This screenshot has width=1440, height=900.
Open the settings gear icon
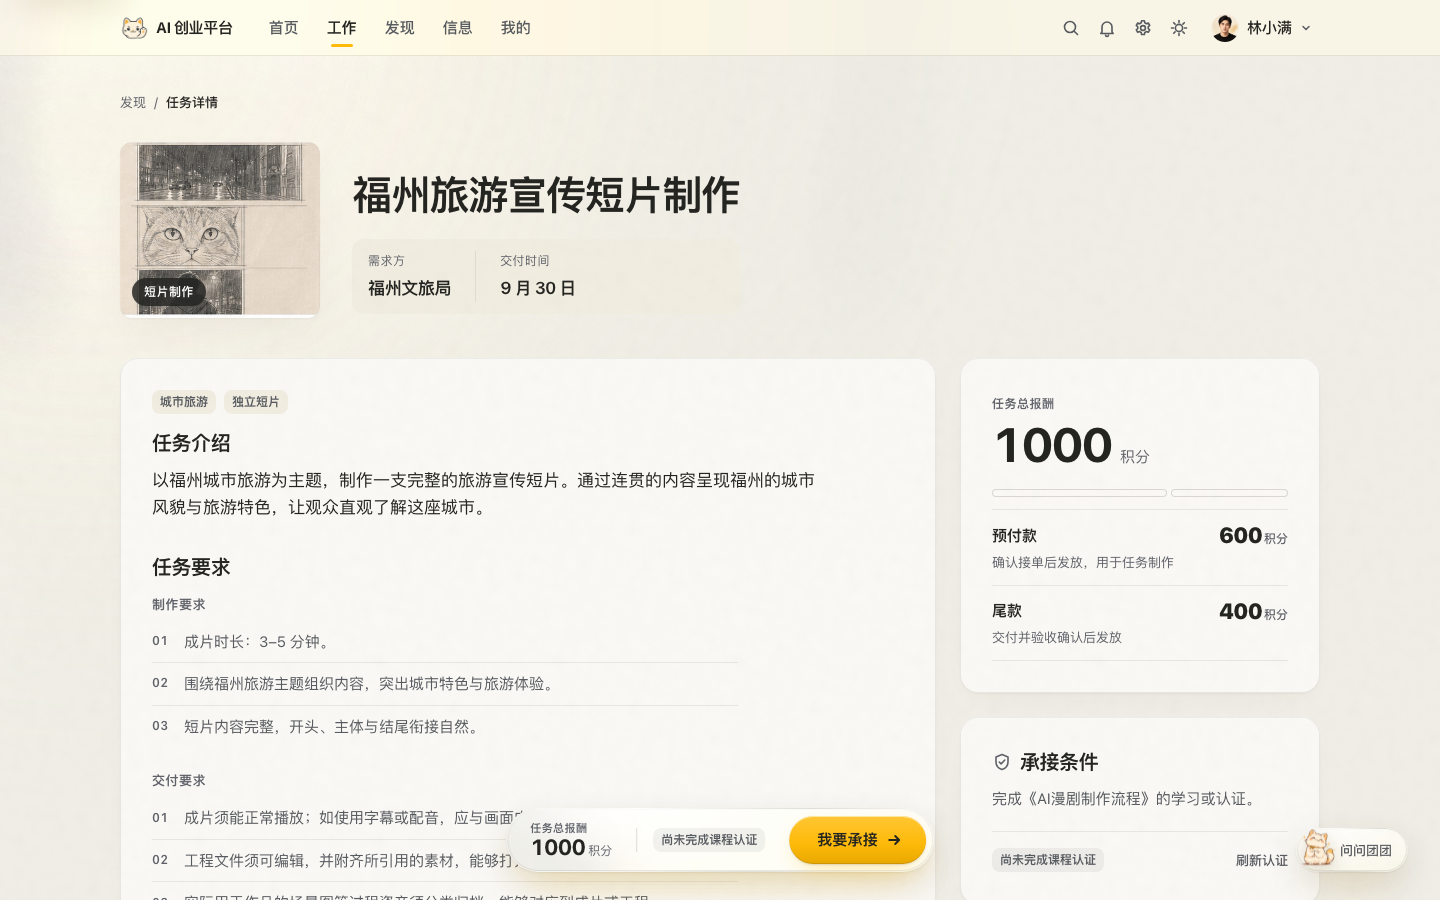[1143, 28]
